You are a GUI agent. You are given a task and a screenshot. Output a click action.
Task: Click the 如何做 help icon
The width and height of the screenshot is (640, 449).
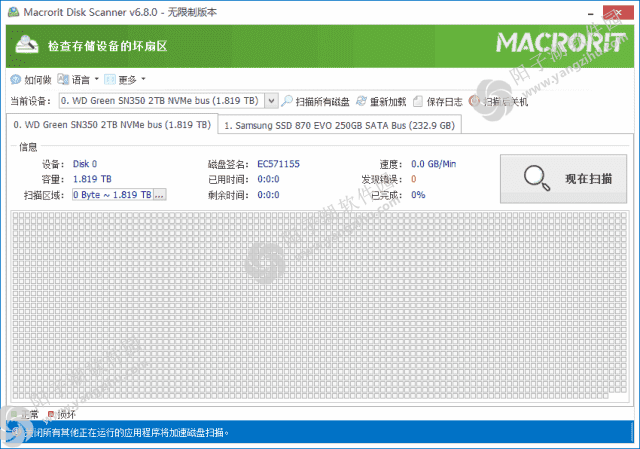click(16, 80)
